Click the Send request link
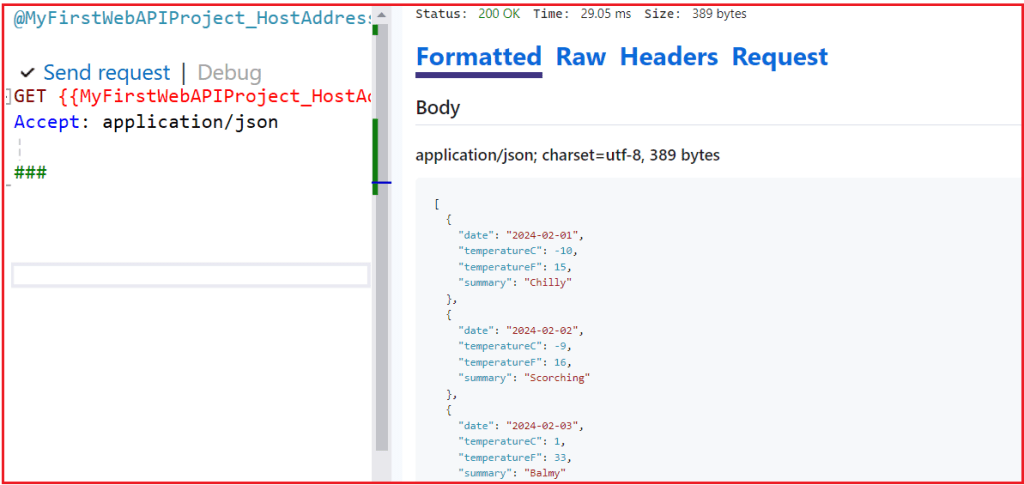 pyautogui.click(x=106, y=72)
